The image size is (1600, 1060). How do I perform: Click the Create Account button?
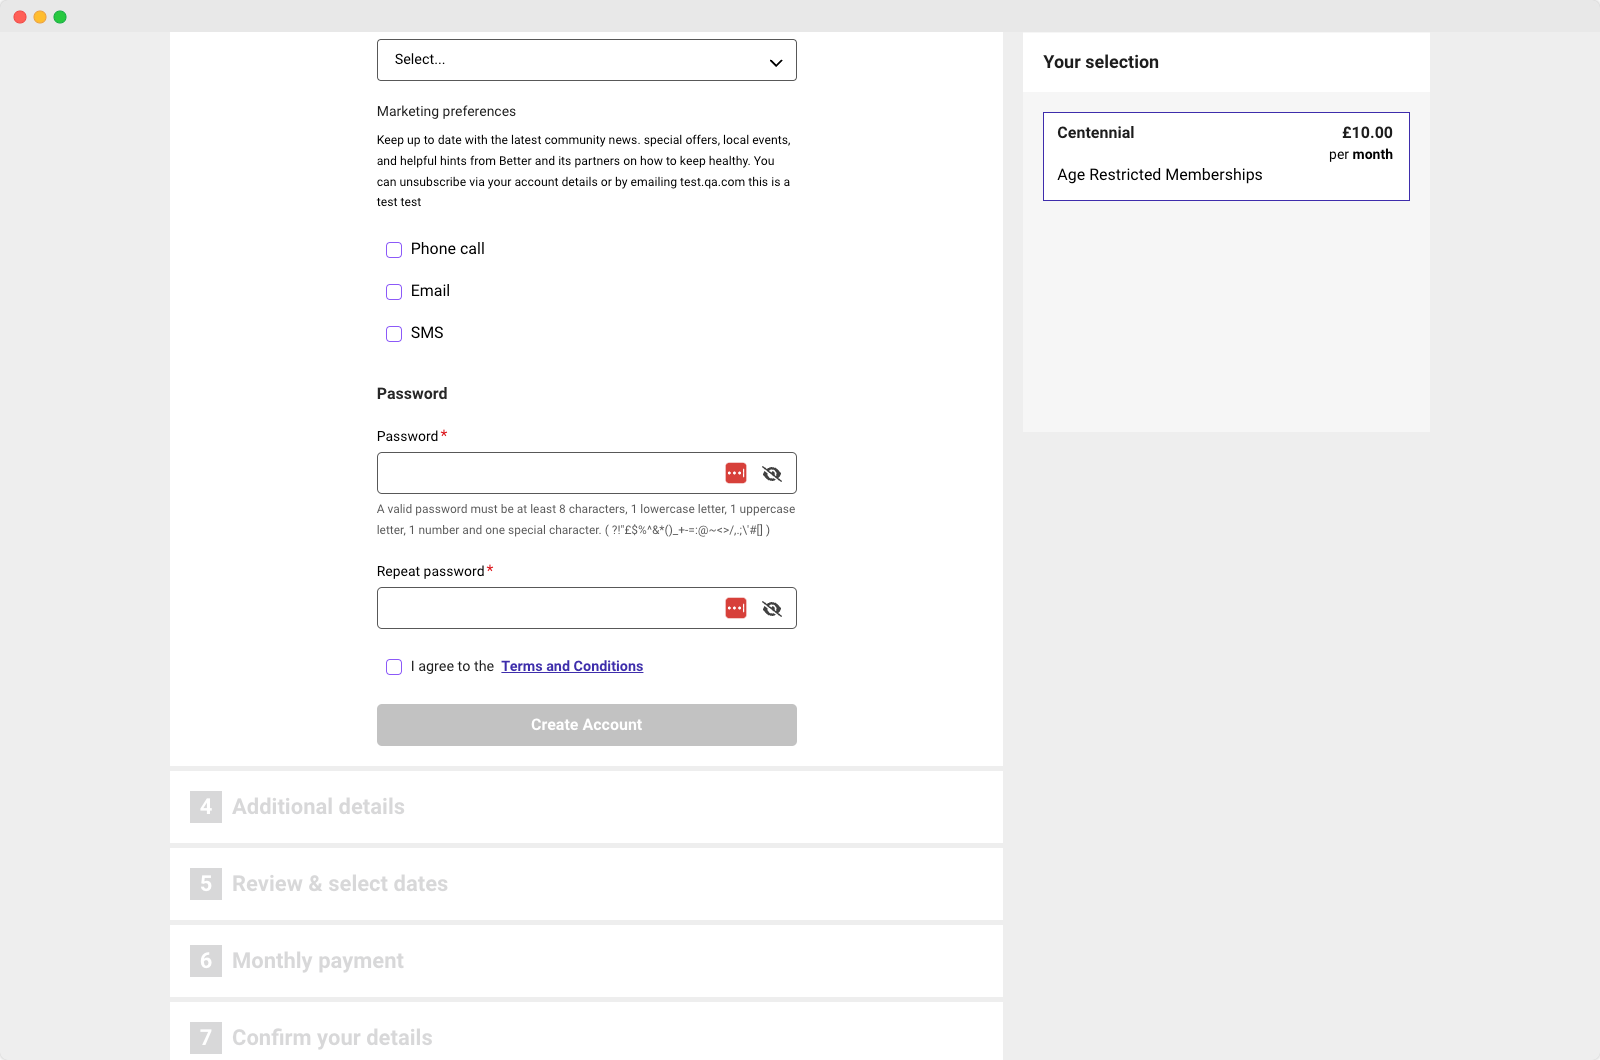pos(587,725)
